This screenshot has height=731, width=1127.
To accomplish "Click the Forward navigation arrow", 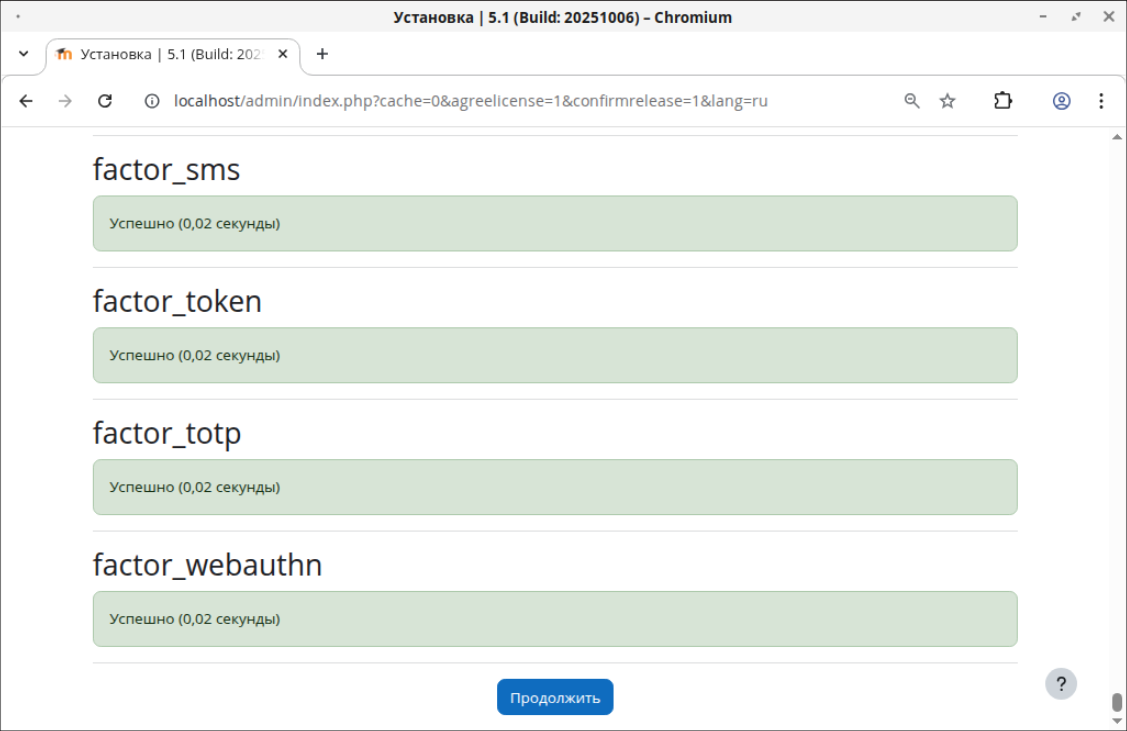I will tap(65, 101).
